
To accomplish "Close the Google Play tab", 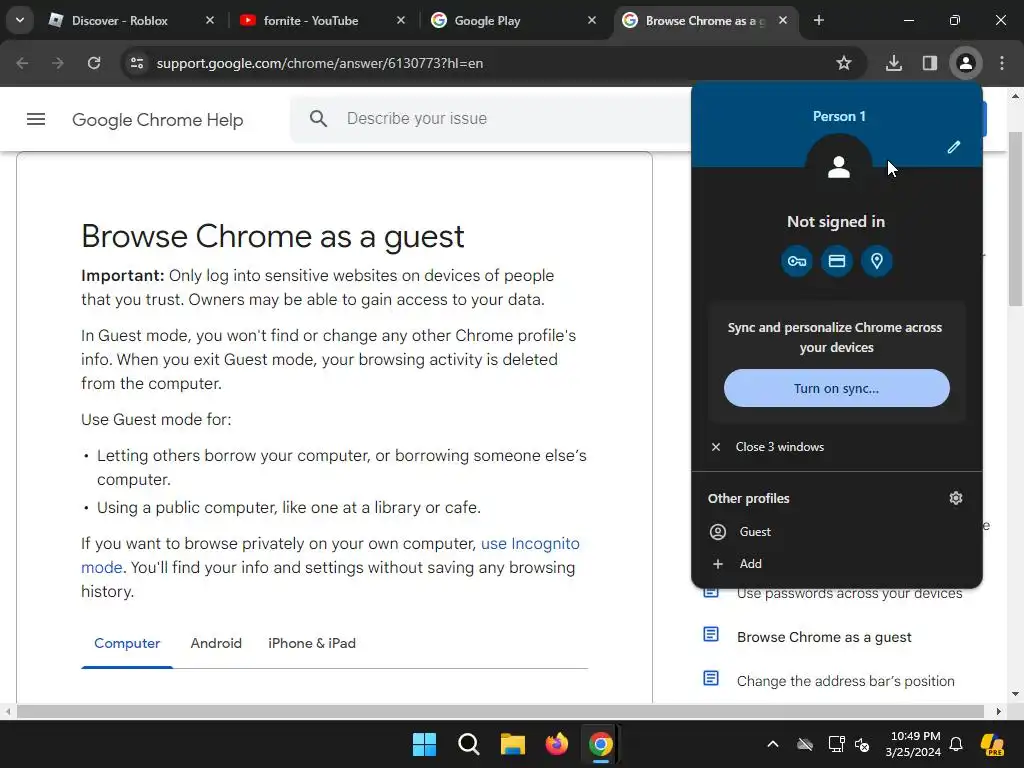I will (x=592, y=20).
